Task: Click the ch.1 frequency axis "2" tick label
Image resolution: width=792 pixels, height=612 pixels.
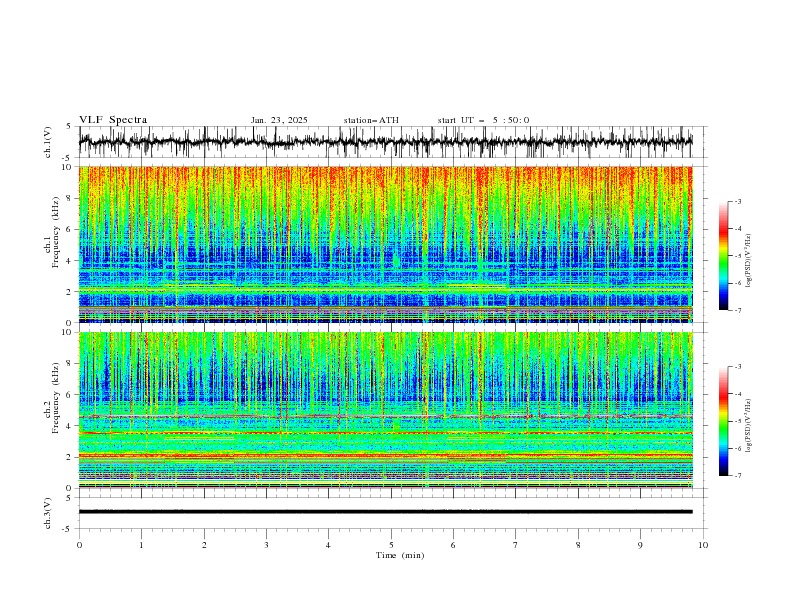Action: (x=70, y=291)
